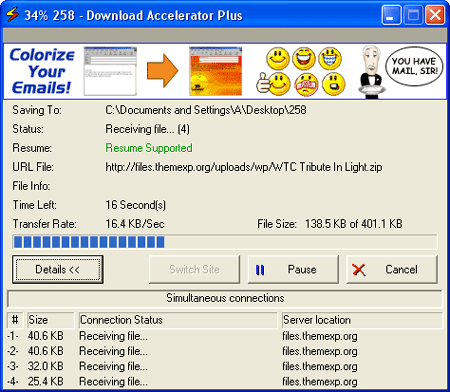Click the blue download progress bar

click(x=225, y=242)
